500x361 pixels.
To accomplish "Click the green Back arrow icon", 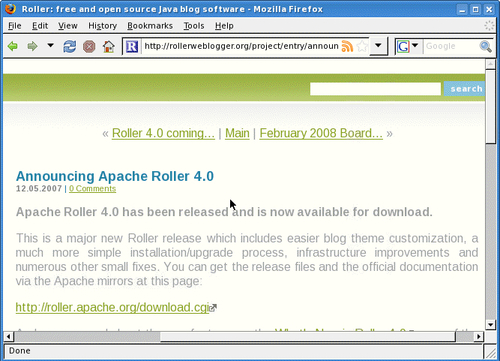I will click(x=13, y=46).
